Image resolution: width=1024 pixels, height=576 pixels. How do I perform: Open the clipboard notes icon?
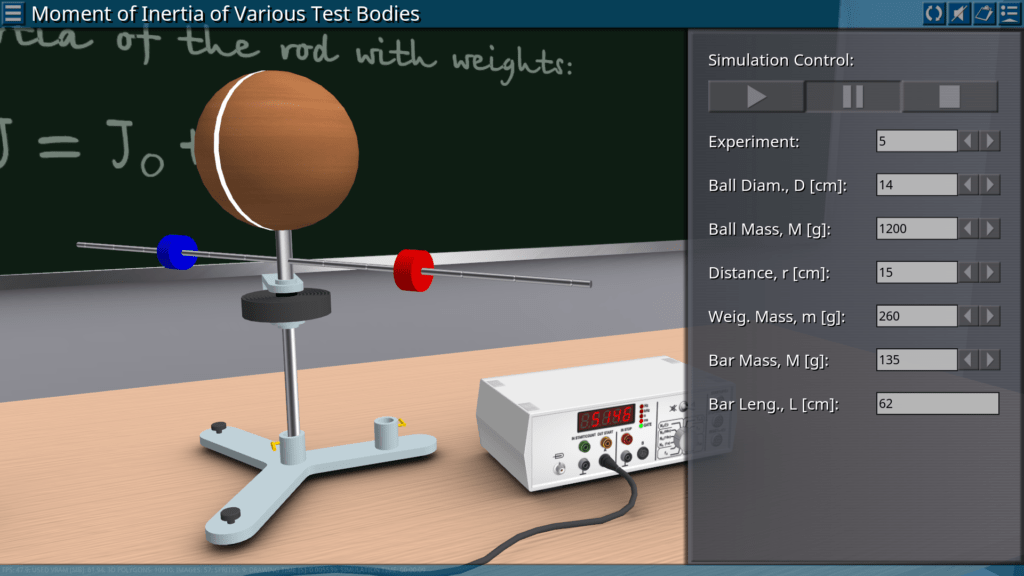(x=984, y=13)
